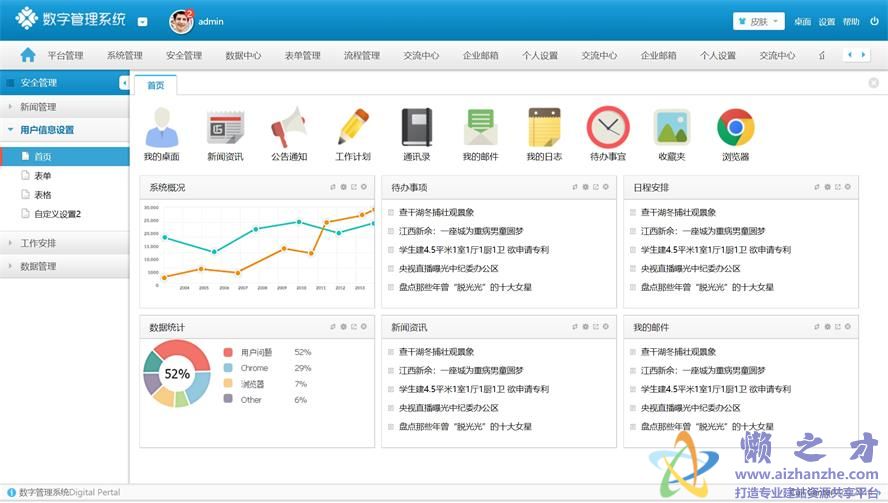Click the admin user avatar

pos(181,22)
